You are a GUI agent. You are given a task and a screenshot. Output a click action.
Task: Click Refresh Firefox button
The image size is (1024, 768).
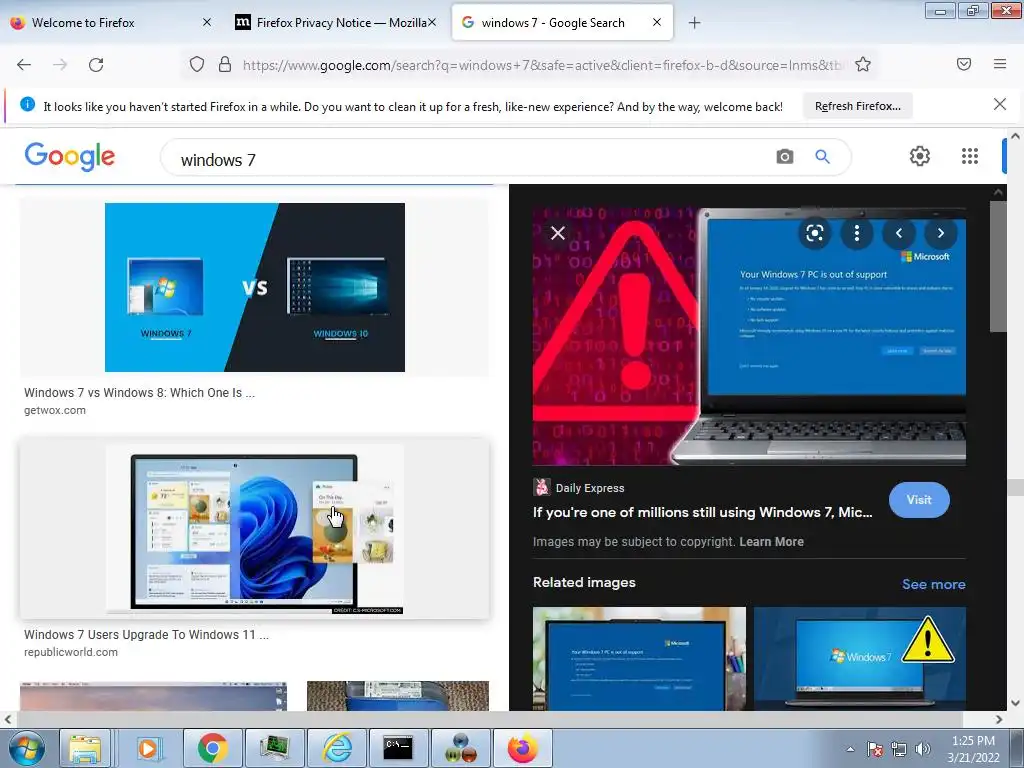coord(857,106)
